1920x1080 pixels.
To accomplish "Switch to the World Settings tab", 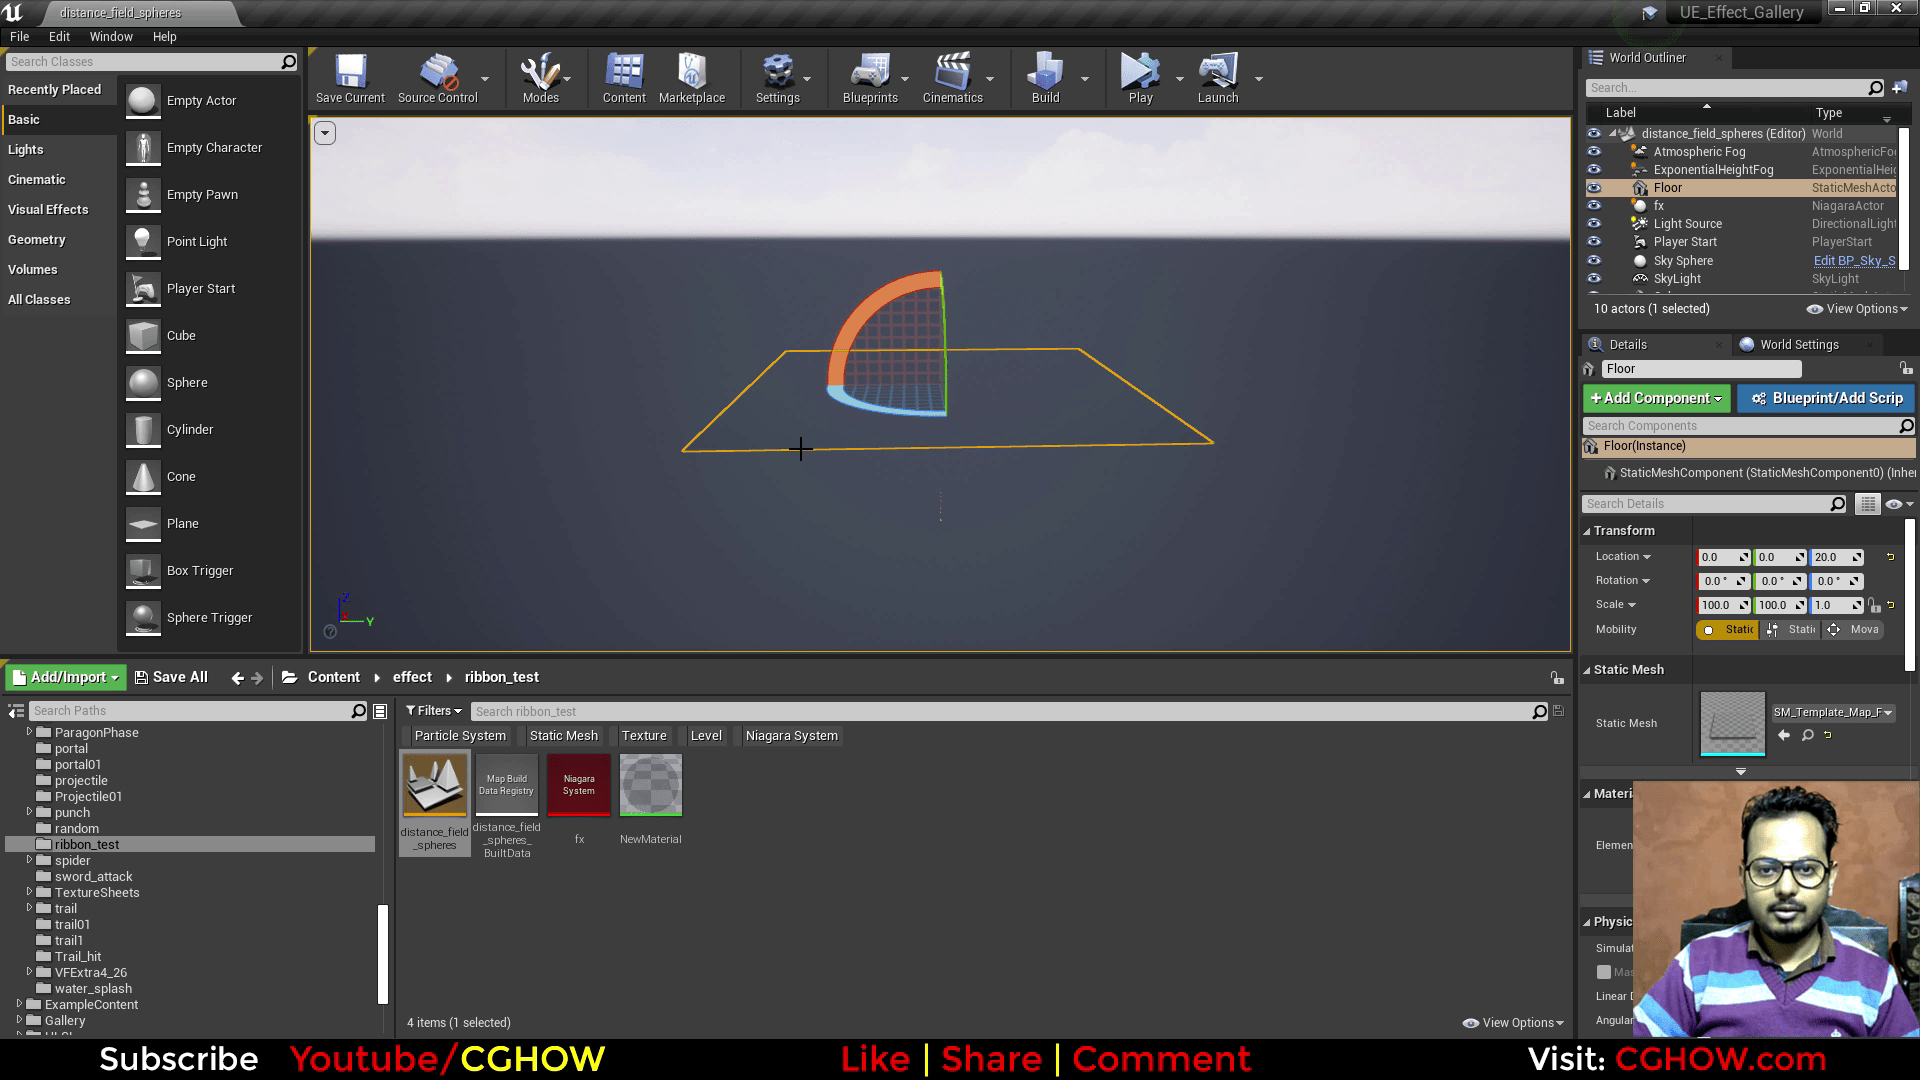I will click(1797, 344).
